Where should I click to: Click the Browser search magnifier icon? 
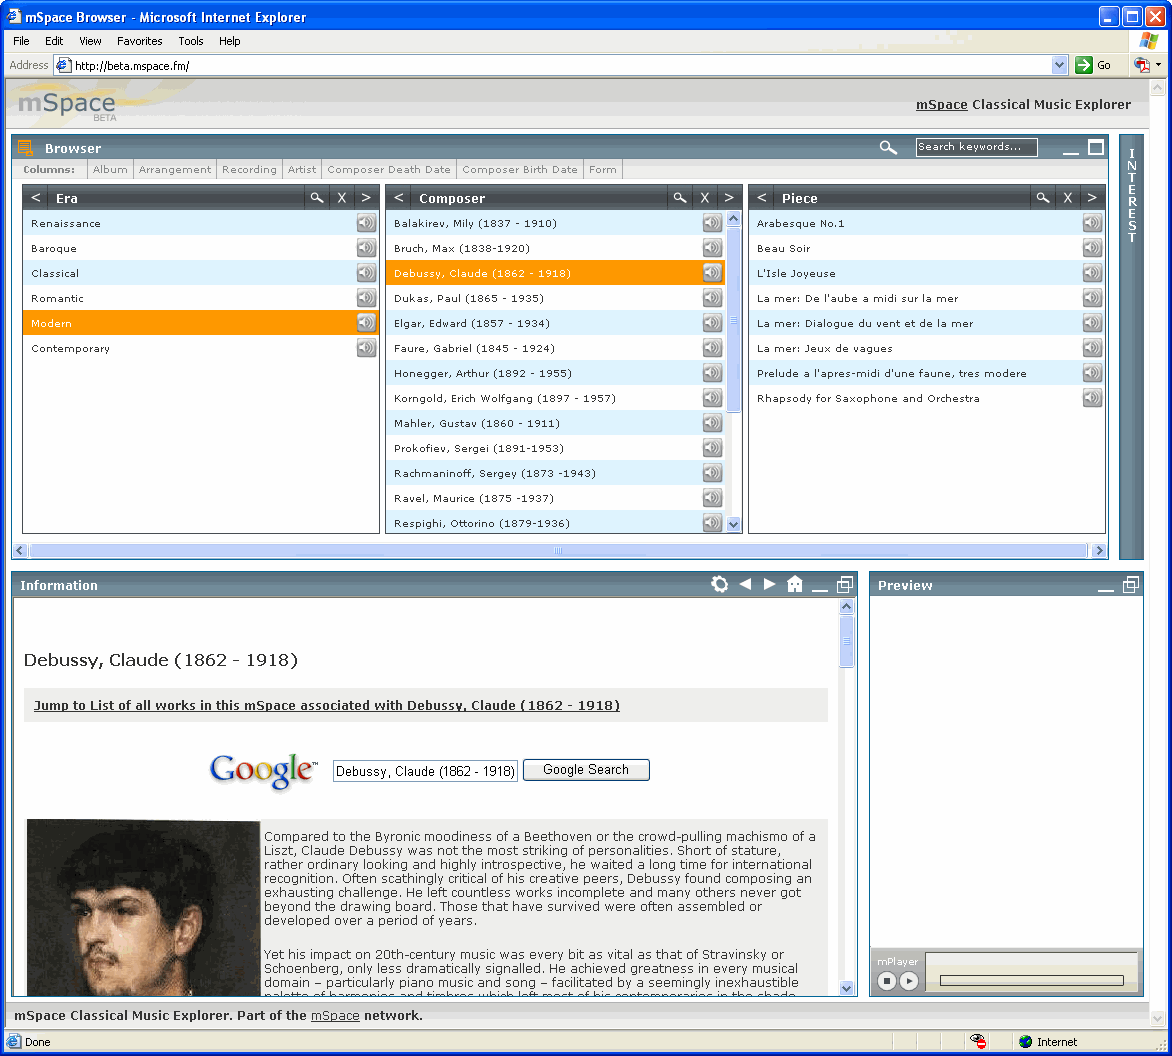point(888,147)
